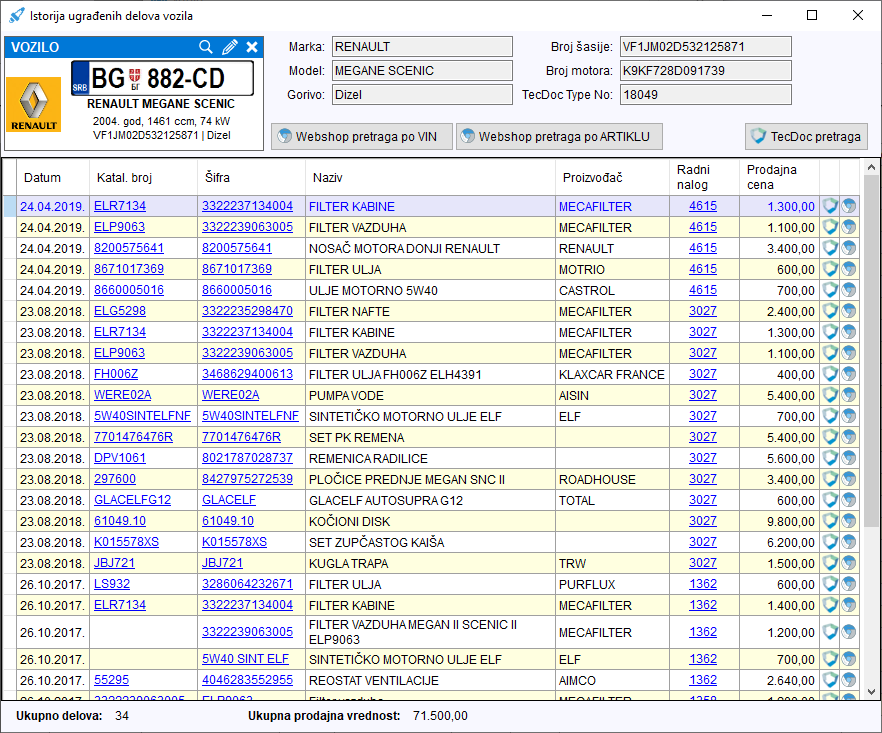Viewport: 882px width, 733px height.
Task: Click the BG 882-CD license plate
Action: tap(162, 78)
